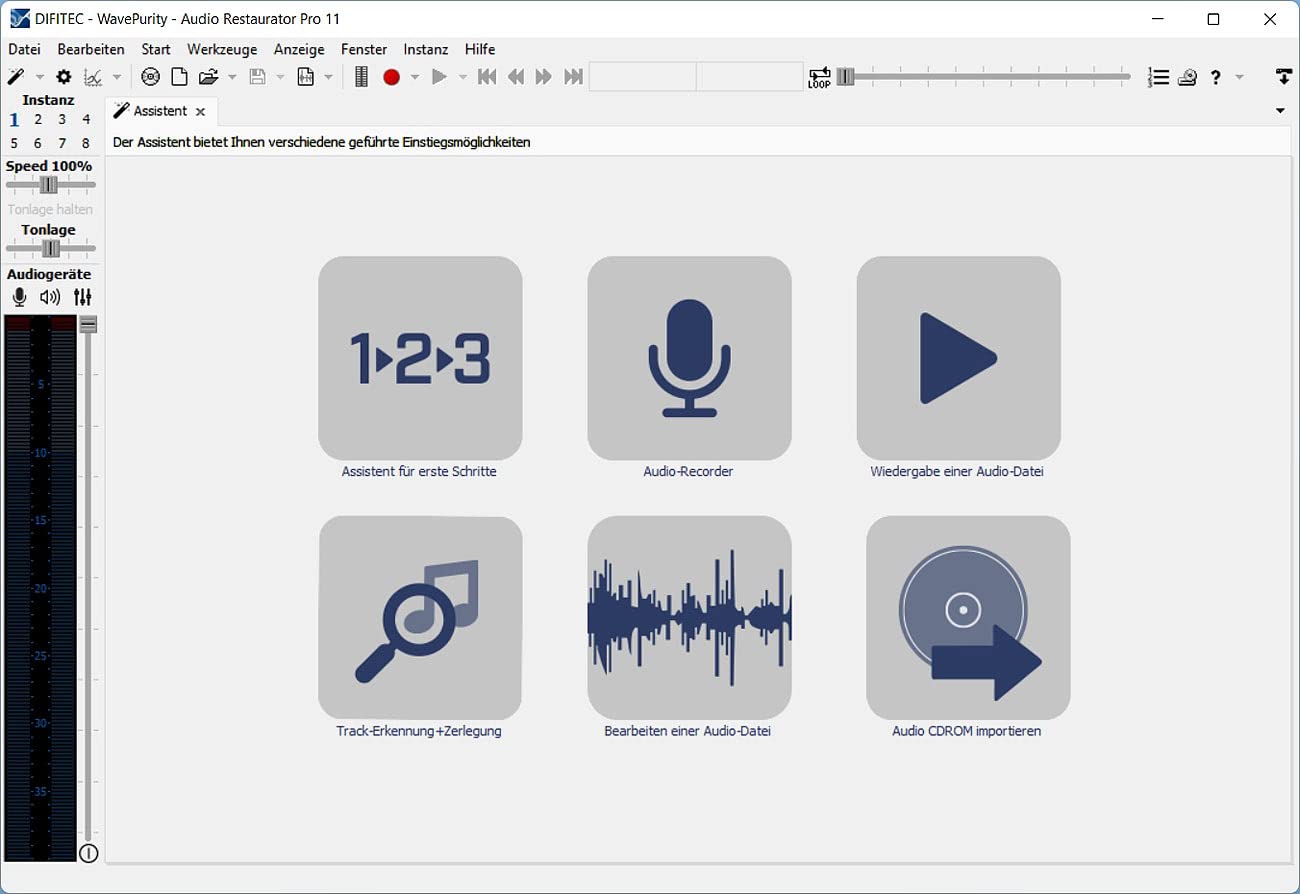The image size is (1300, 894).
Task: Click the playback position slider handle
Action: 846,77
